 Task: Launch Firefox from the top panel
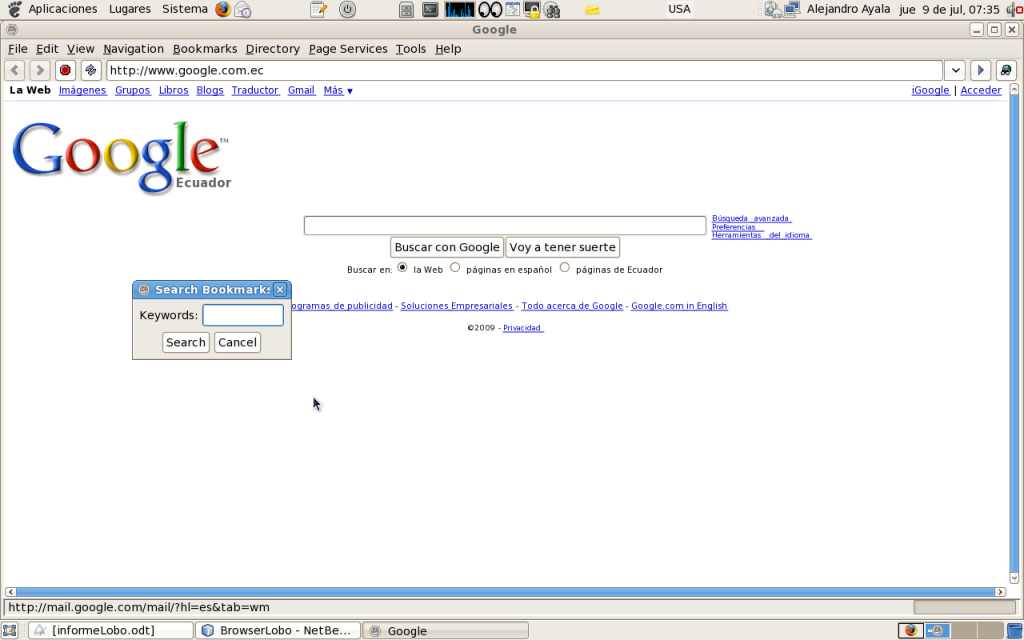[x=222, y=10]
